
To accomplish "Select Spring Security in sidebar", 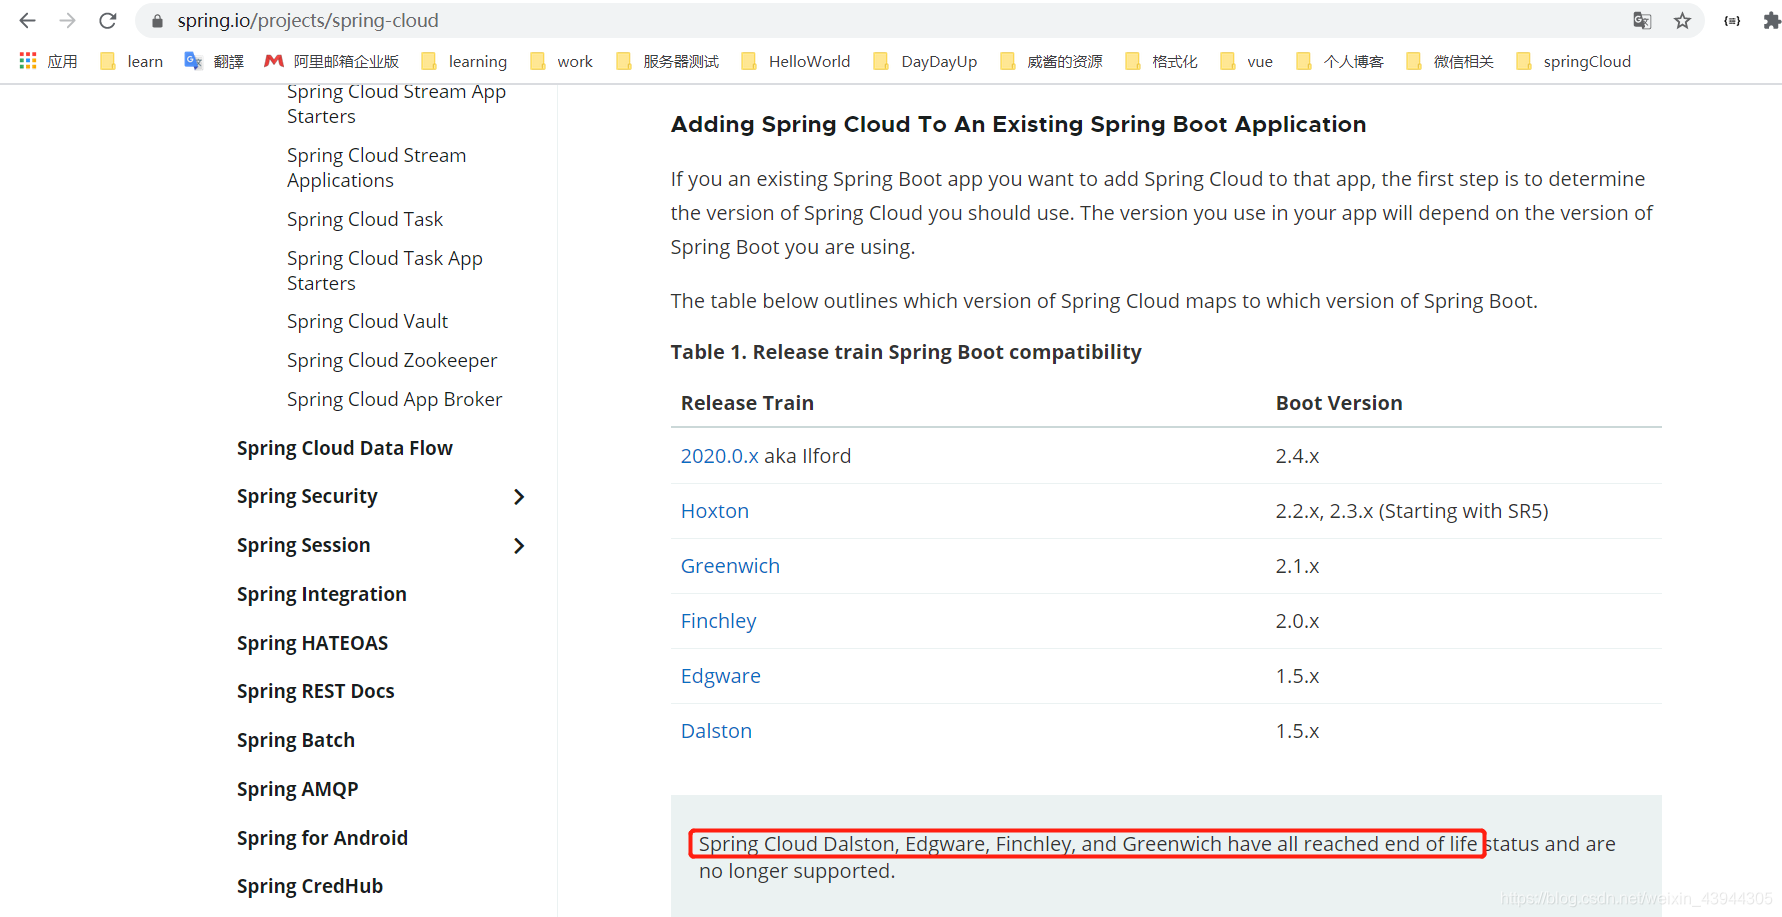I will 307,497.
